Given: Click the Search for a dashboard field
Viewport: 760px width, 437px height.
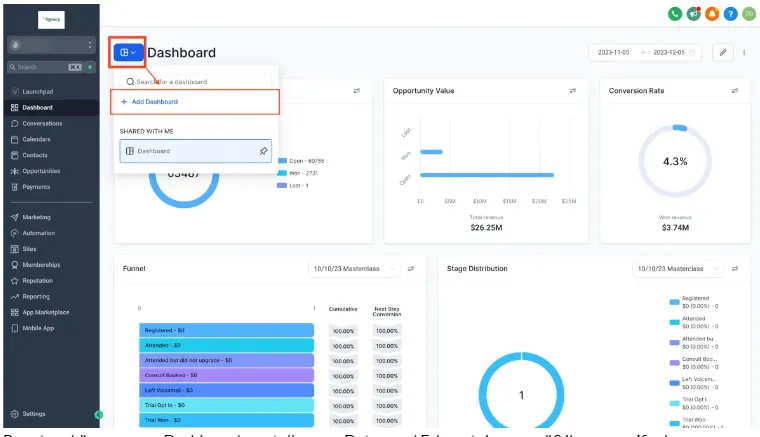Looking at the screenshot, I should (x=196, y=81).
